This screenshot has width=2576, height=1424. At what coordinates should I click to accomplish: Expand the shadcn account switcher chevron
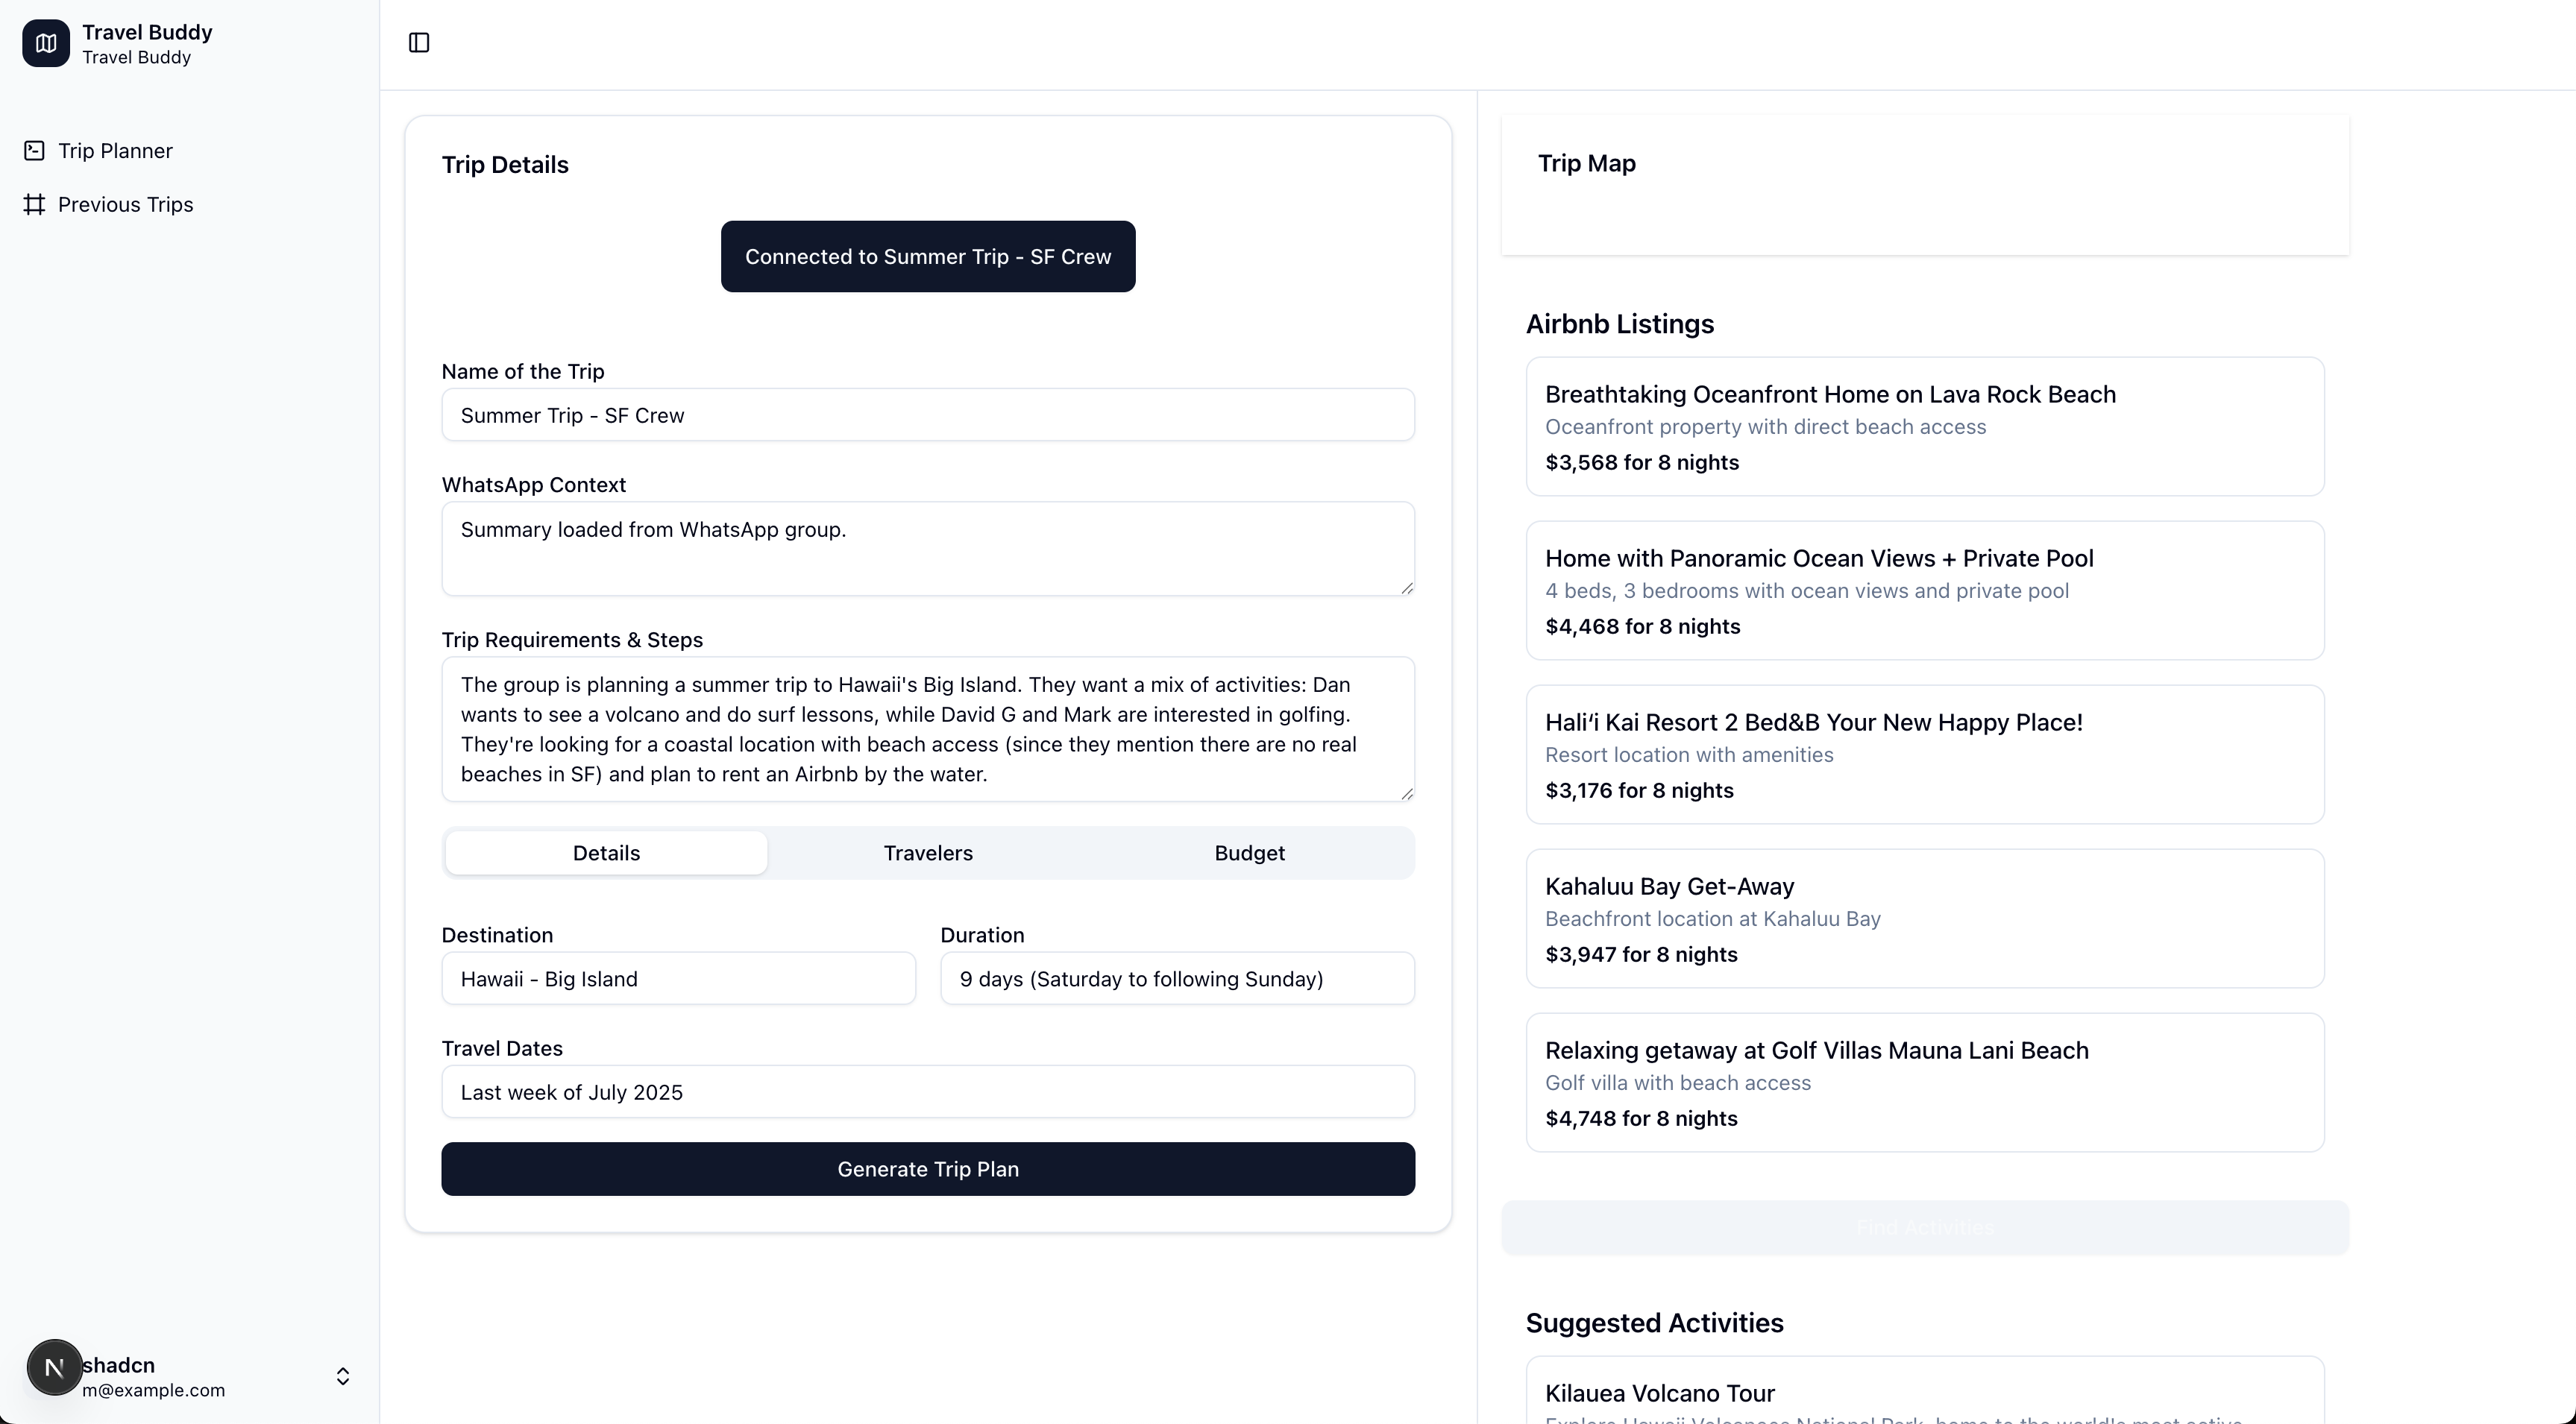coord(342,1376)
